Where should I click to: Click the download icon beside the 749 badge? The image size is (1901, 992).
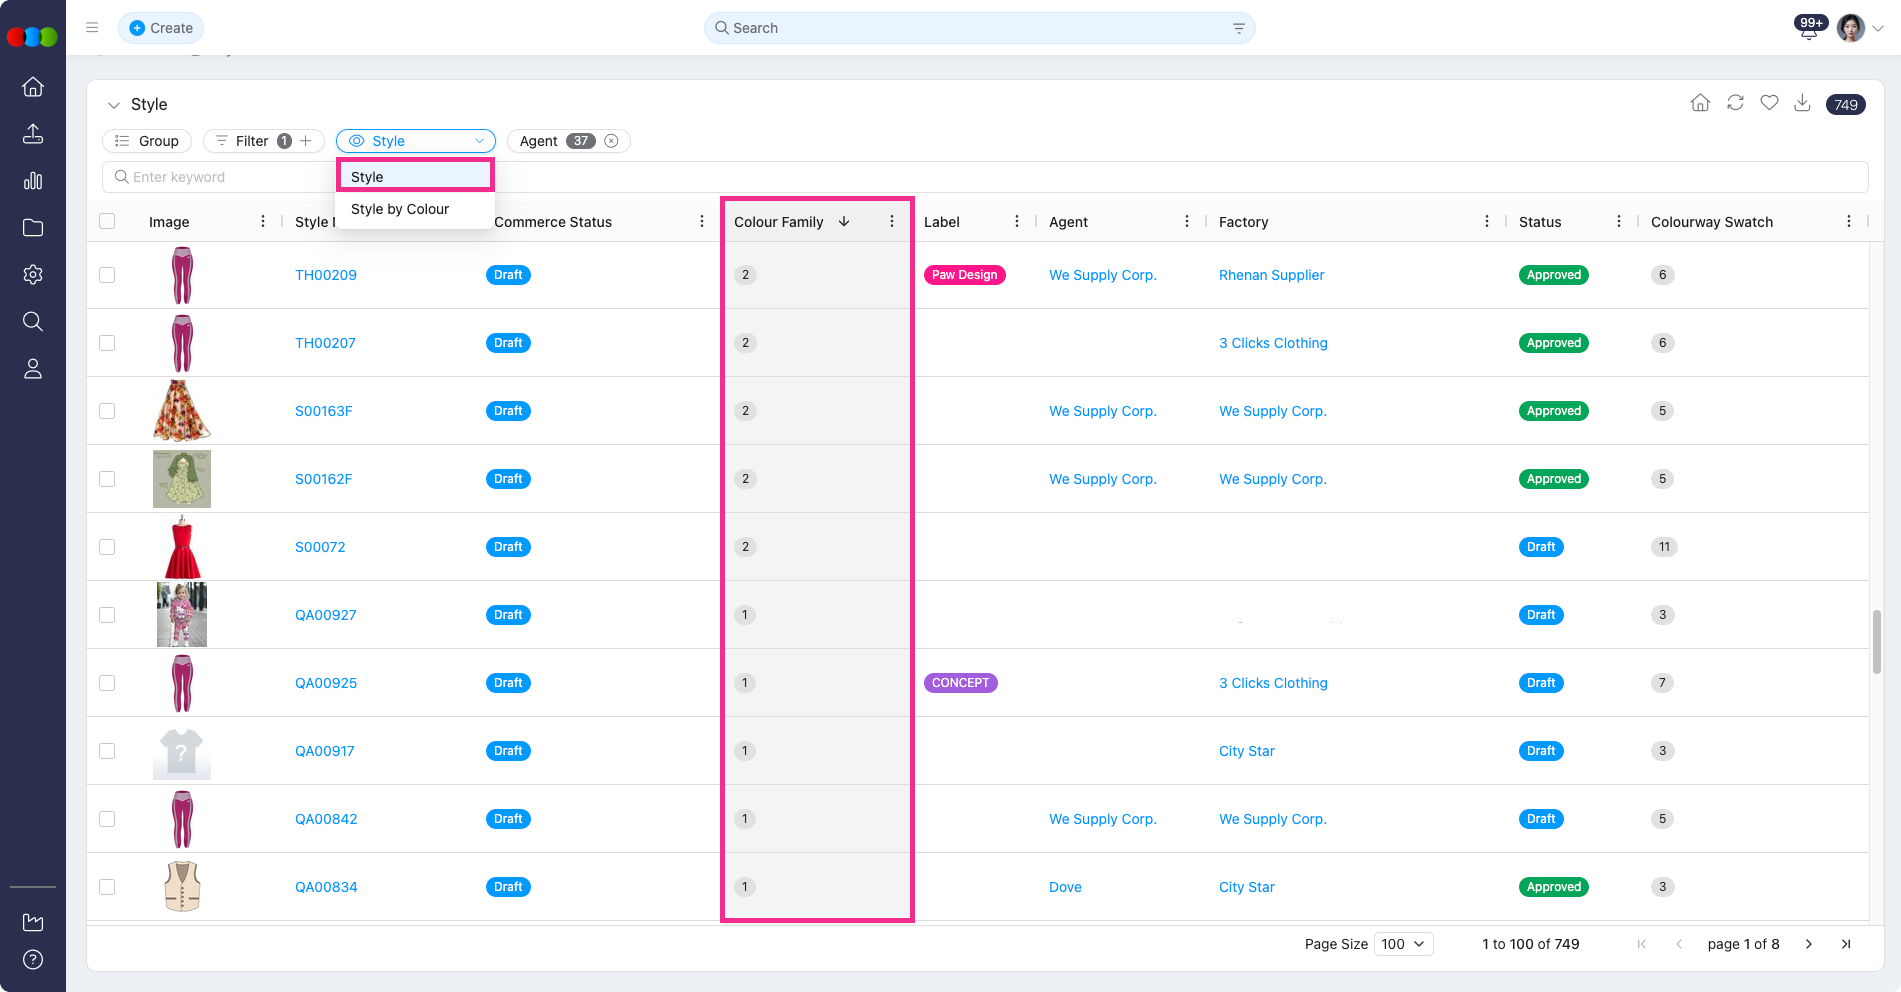coord(1802,103)
